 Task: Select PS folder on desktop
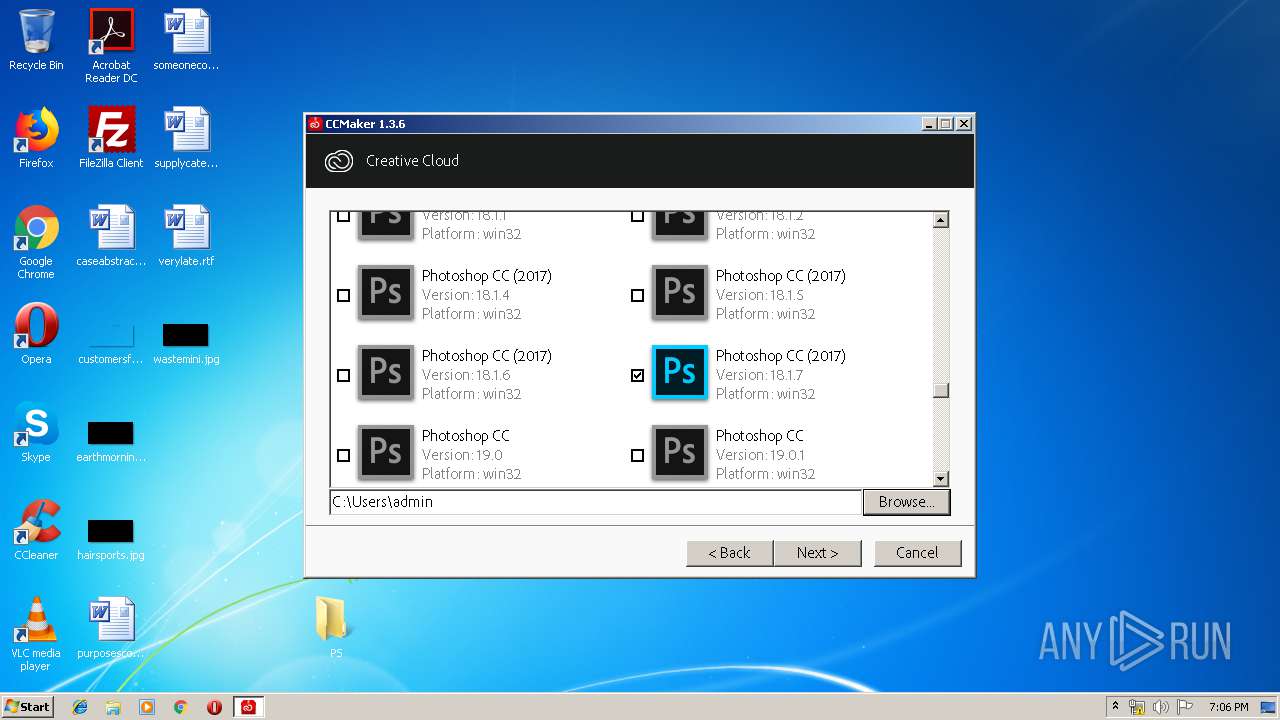coord(331,626)
